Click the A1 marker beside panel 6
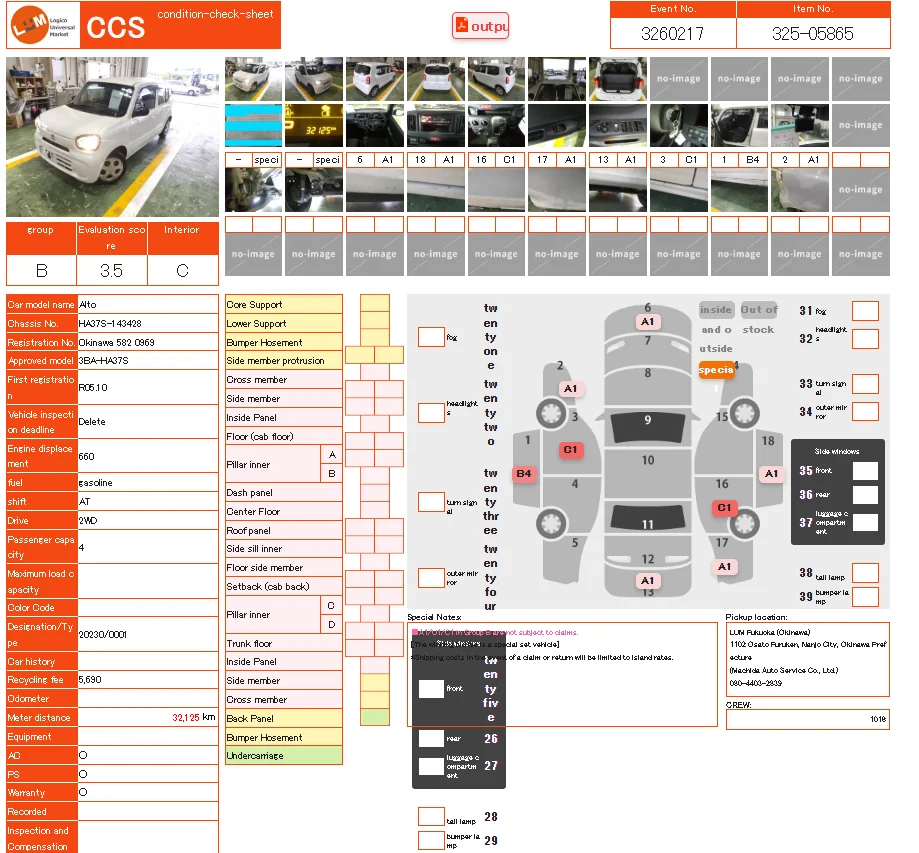This screenshot has height=853, width=919. coord(648,322)
